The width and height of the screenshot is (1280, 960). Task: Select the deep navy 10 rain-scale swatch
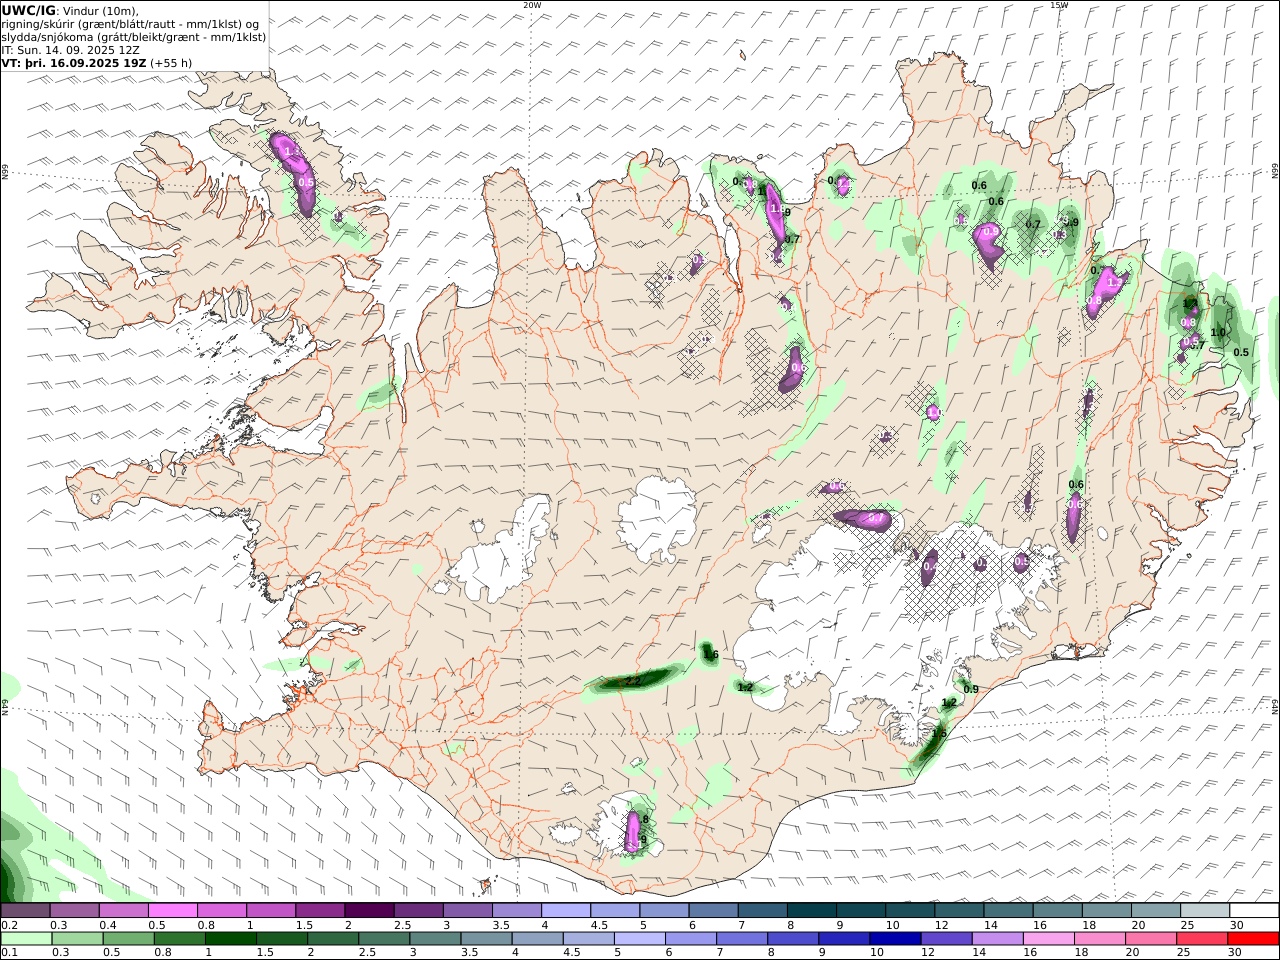[x=894, y=939]
